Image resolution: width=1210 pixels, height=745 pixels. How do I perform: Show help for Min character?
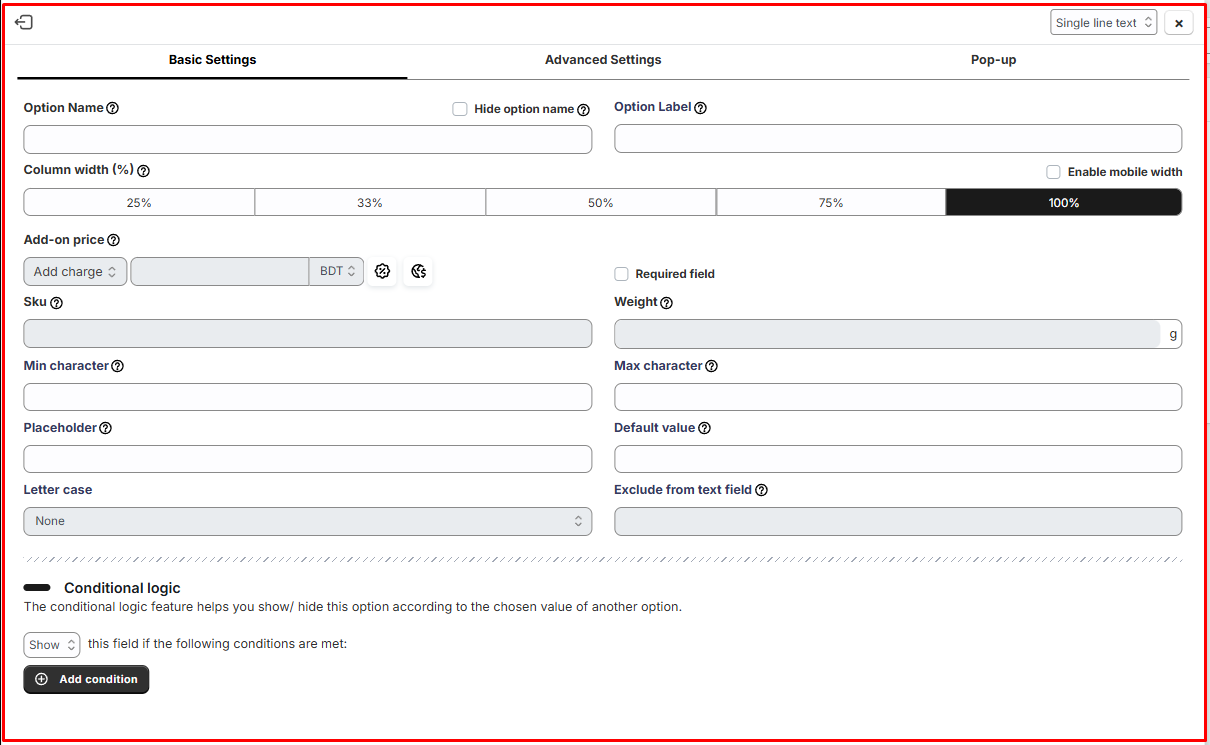(x=118, y=366)
